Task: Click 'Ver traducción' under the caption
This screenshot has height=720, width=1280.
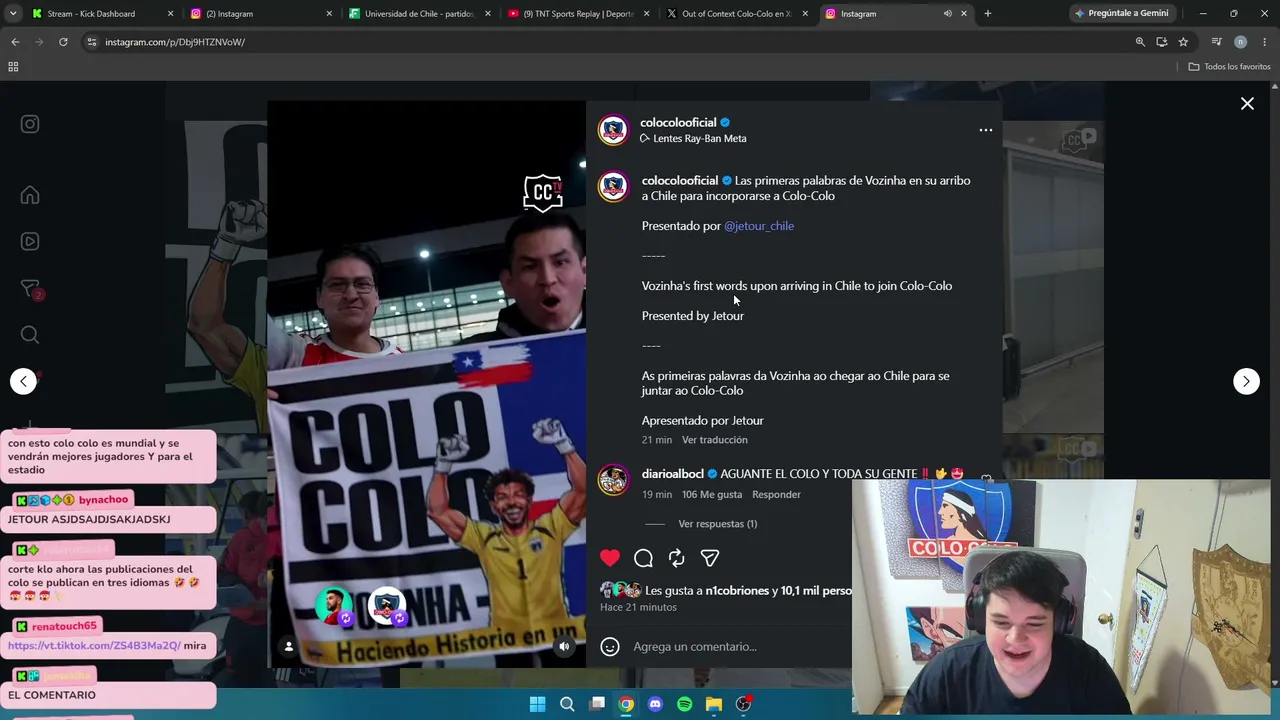Action: click(x=715, y=440)
